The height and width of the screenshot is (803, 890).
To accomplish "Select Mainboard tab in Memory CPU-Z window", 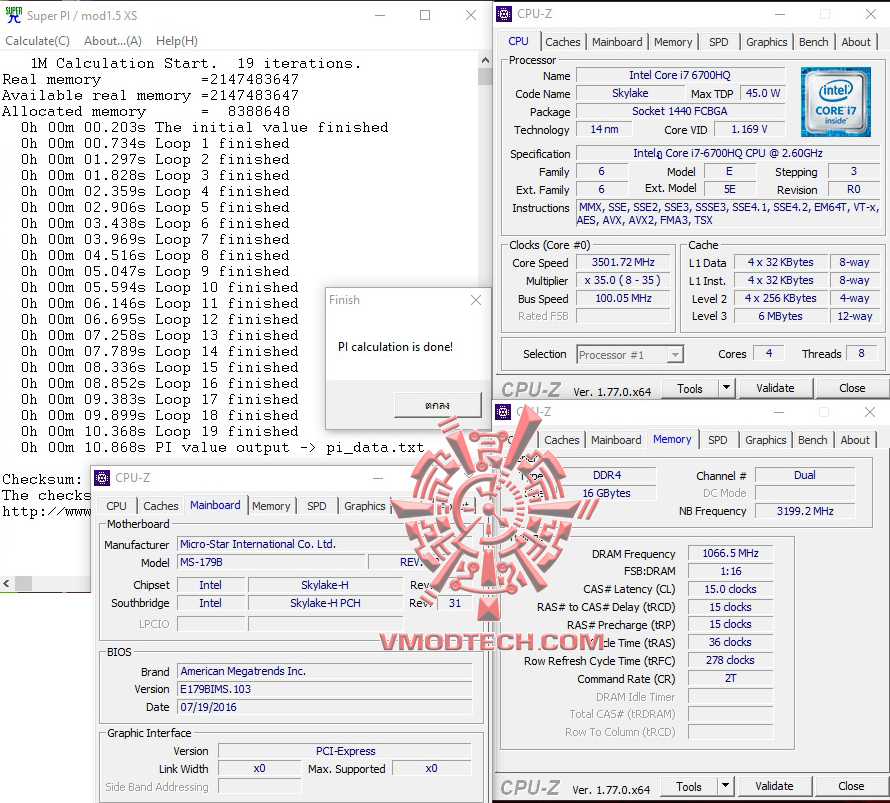I will (x=616, y=440).
